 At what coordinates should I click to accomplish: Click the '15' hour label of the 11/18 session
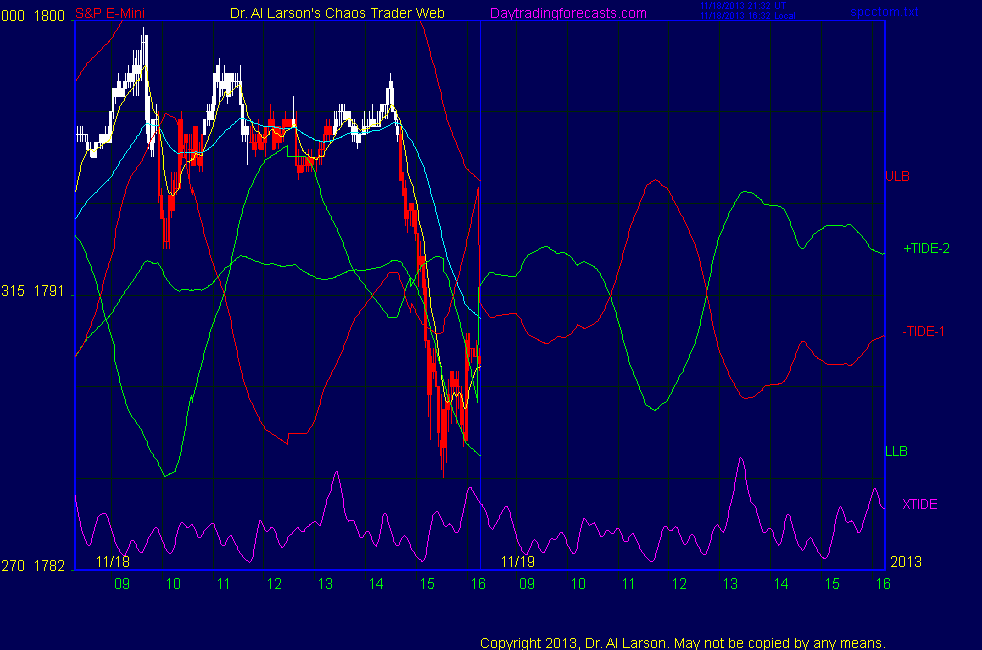[x=427, y=584]
